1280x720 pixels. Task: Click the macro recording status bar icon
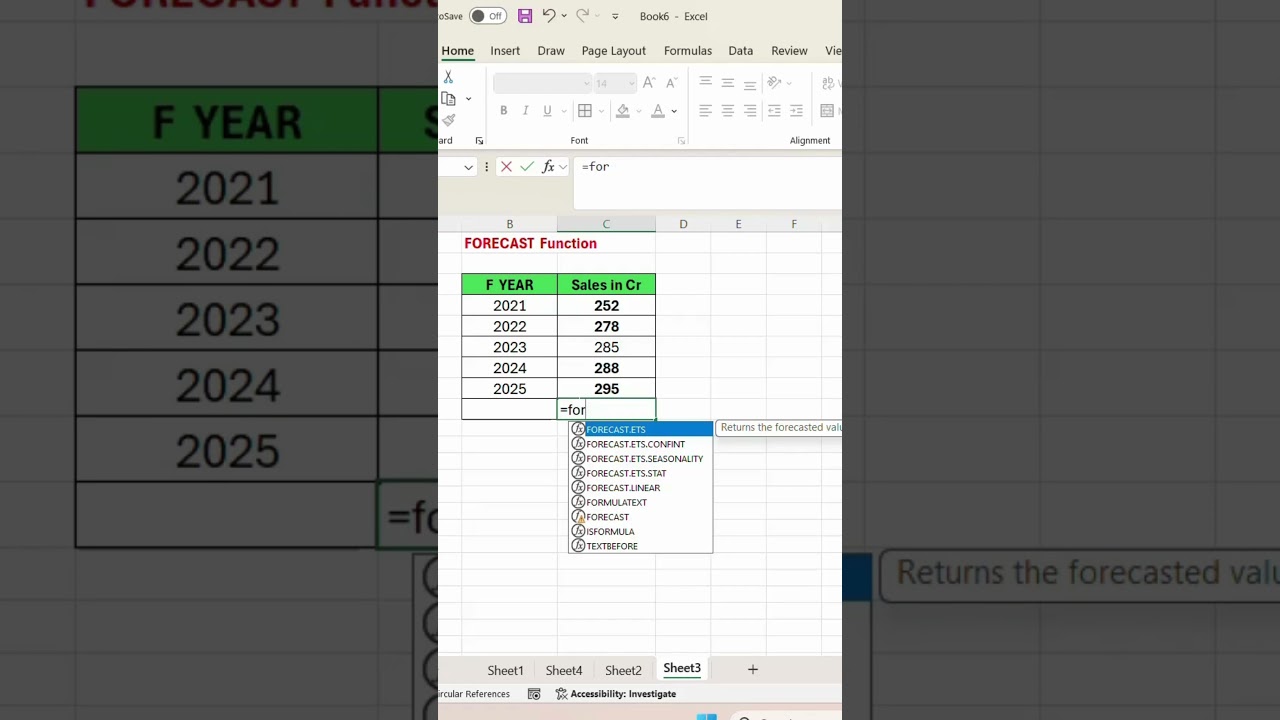[x=534, y=694]
